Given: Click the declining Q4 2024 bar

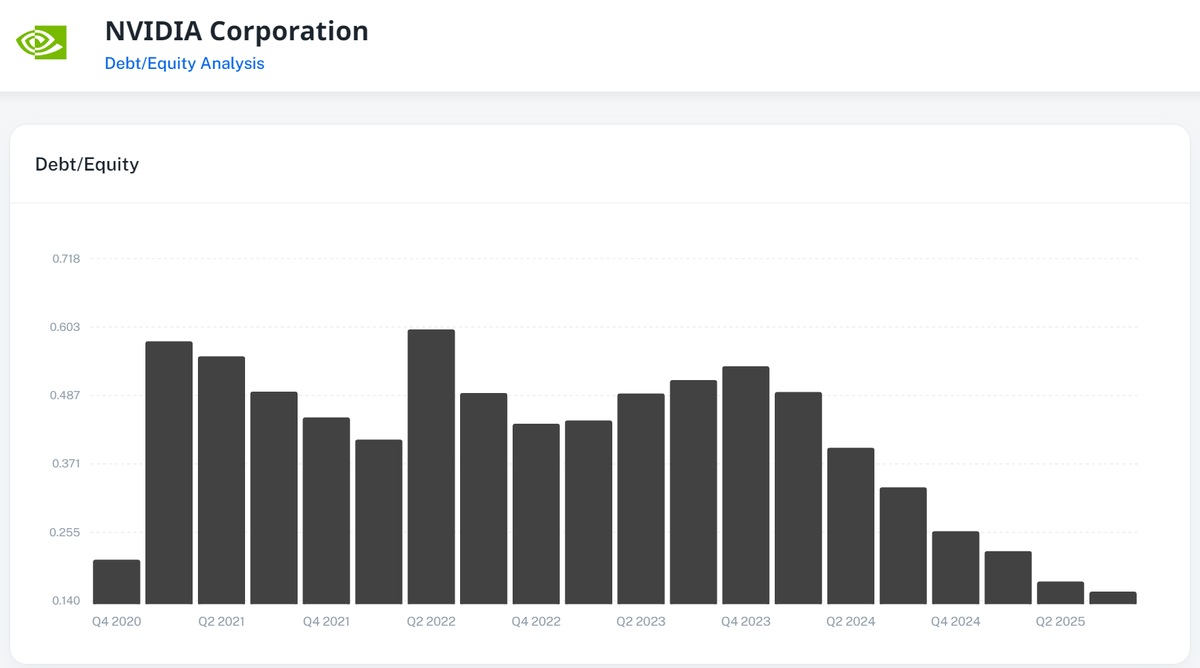Looking at the screenshot, I should [x=954, y=565].
